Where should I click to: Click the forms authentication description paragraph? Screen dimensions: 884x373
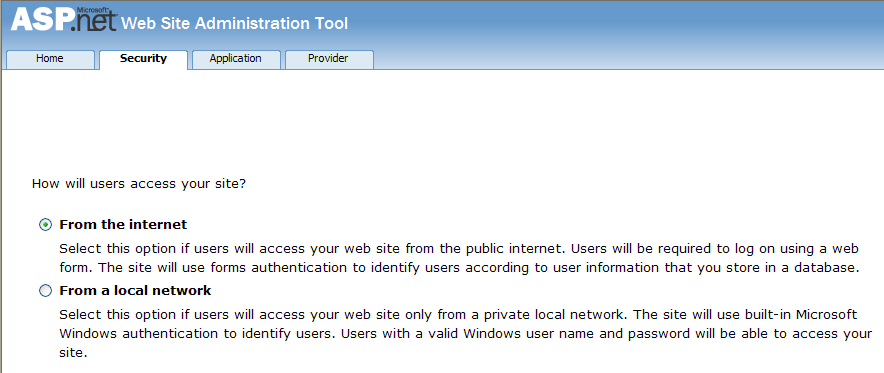pyautogui.click(x=459, y=258)
